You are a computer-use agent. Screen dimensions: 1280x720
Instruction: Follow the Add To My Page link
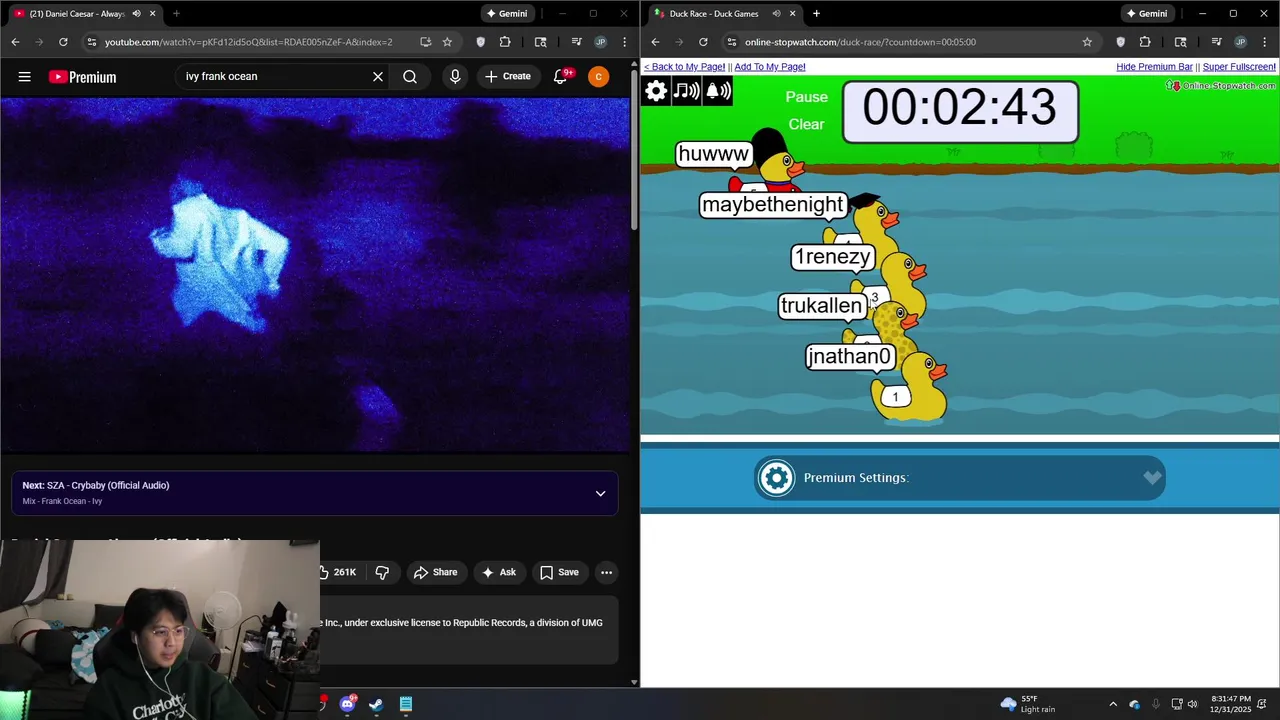(770, 67)
